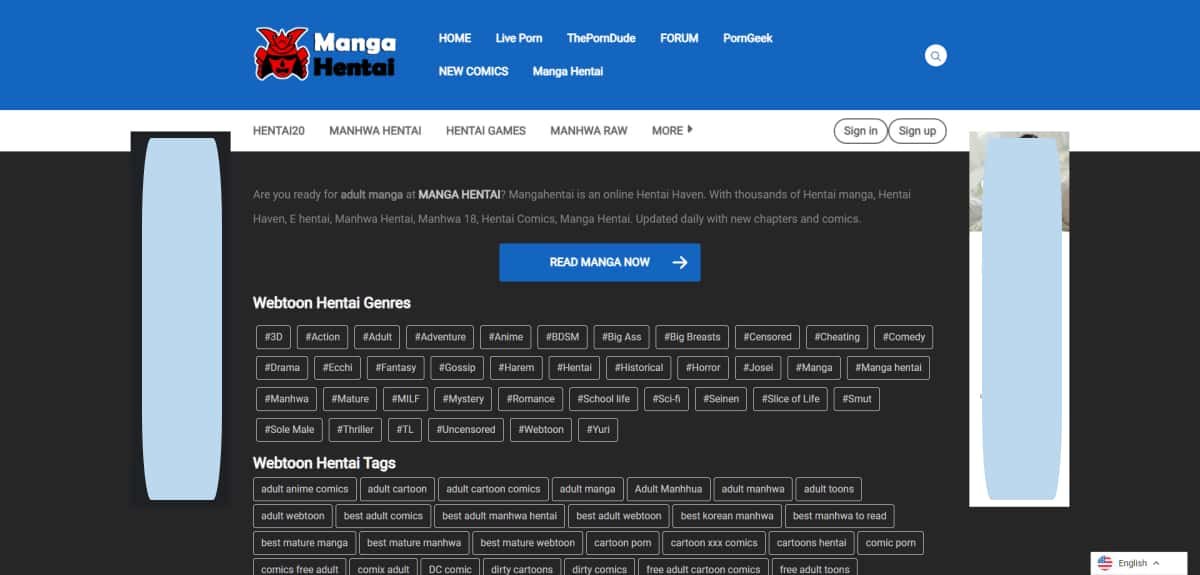Click the Sign up button
The height and width of the screenshot is (575, 1200).
pyautogui.click(x=917, y=131)
